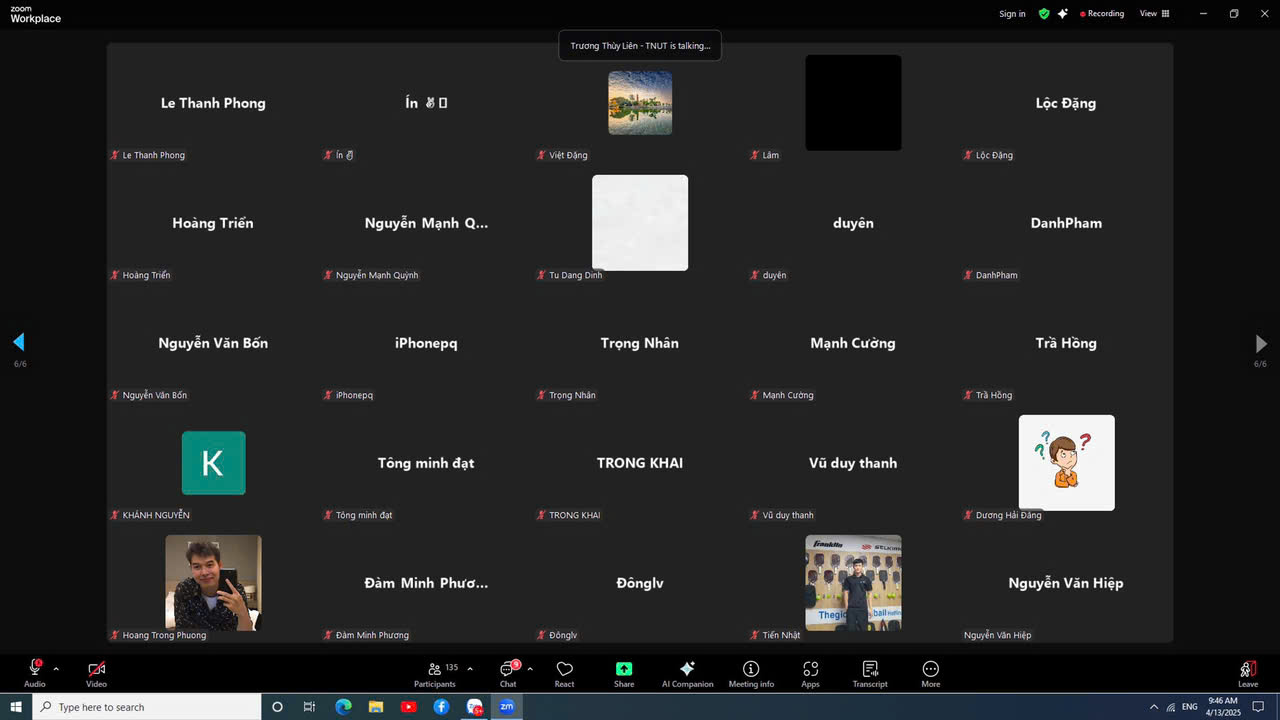Open the Apps panel
This screenshot has height=720, width=1280.
(x=810, y=673)
